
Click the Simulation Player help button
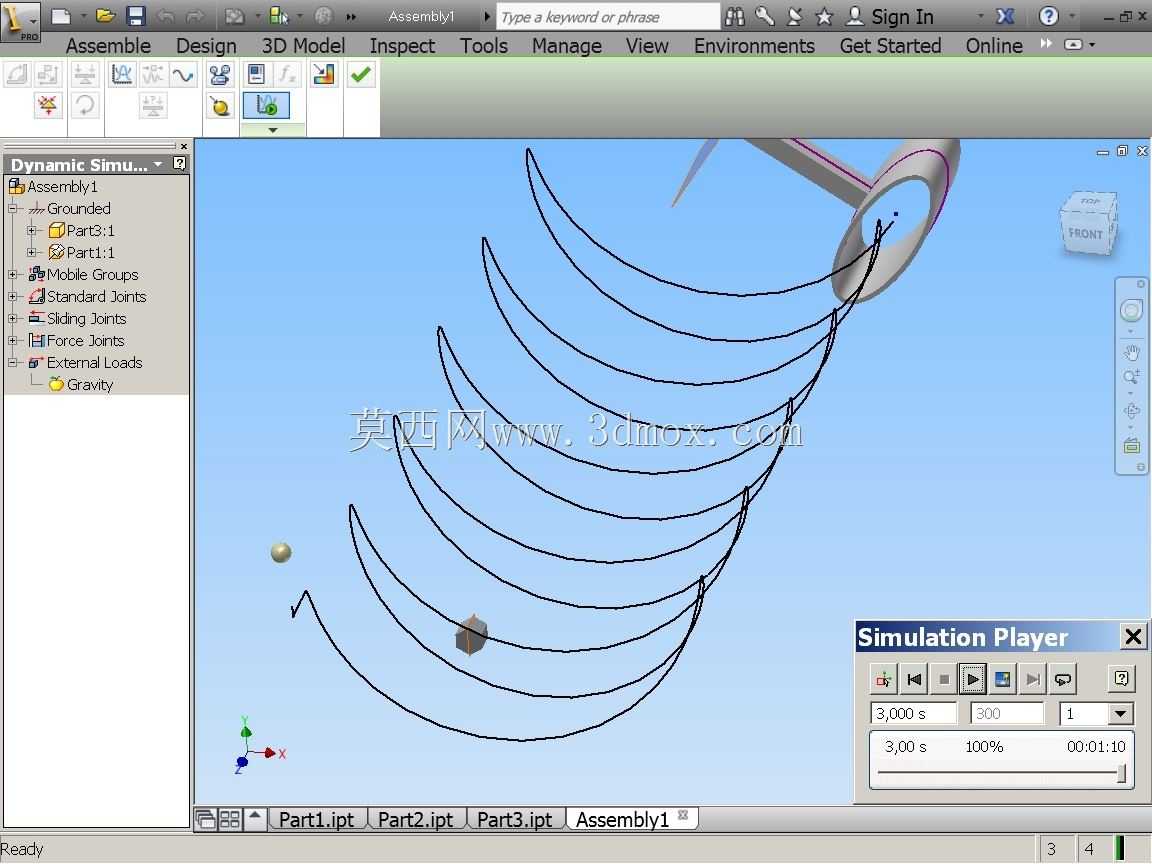tap(1121, 679)
